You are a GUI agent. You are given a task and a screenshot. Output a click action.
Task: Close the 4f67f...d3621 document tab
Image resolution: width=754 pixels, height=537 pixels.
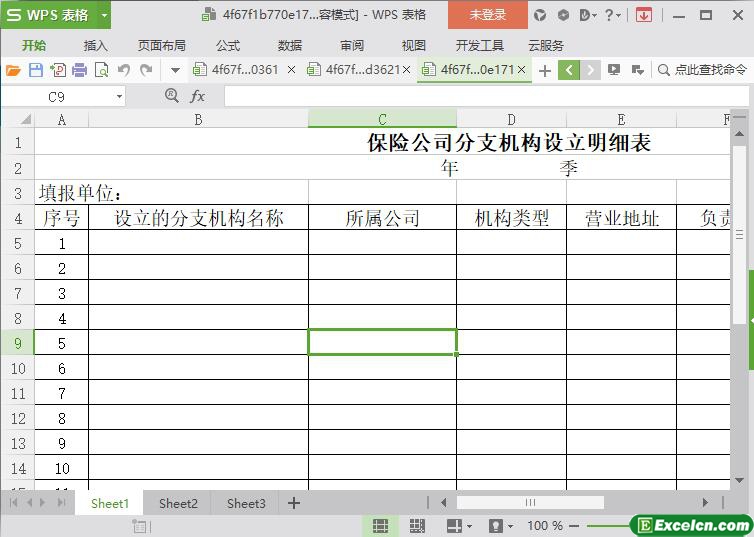[x=407, y=70]
